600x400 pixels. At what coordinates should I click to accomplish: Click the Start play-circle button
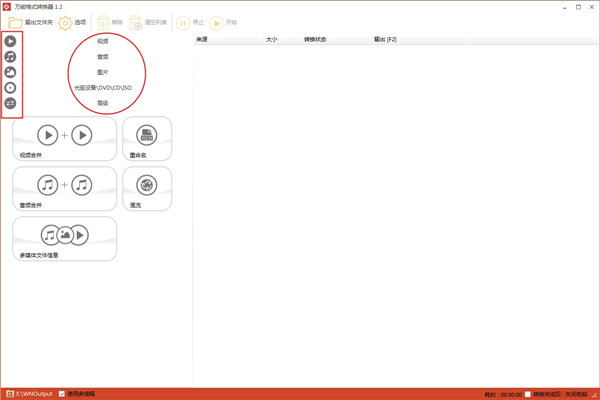(216, 23)
